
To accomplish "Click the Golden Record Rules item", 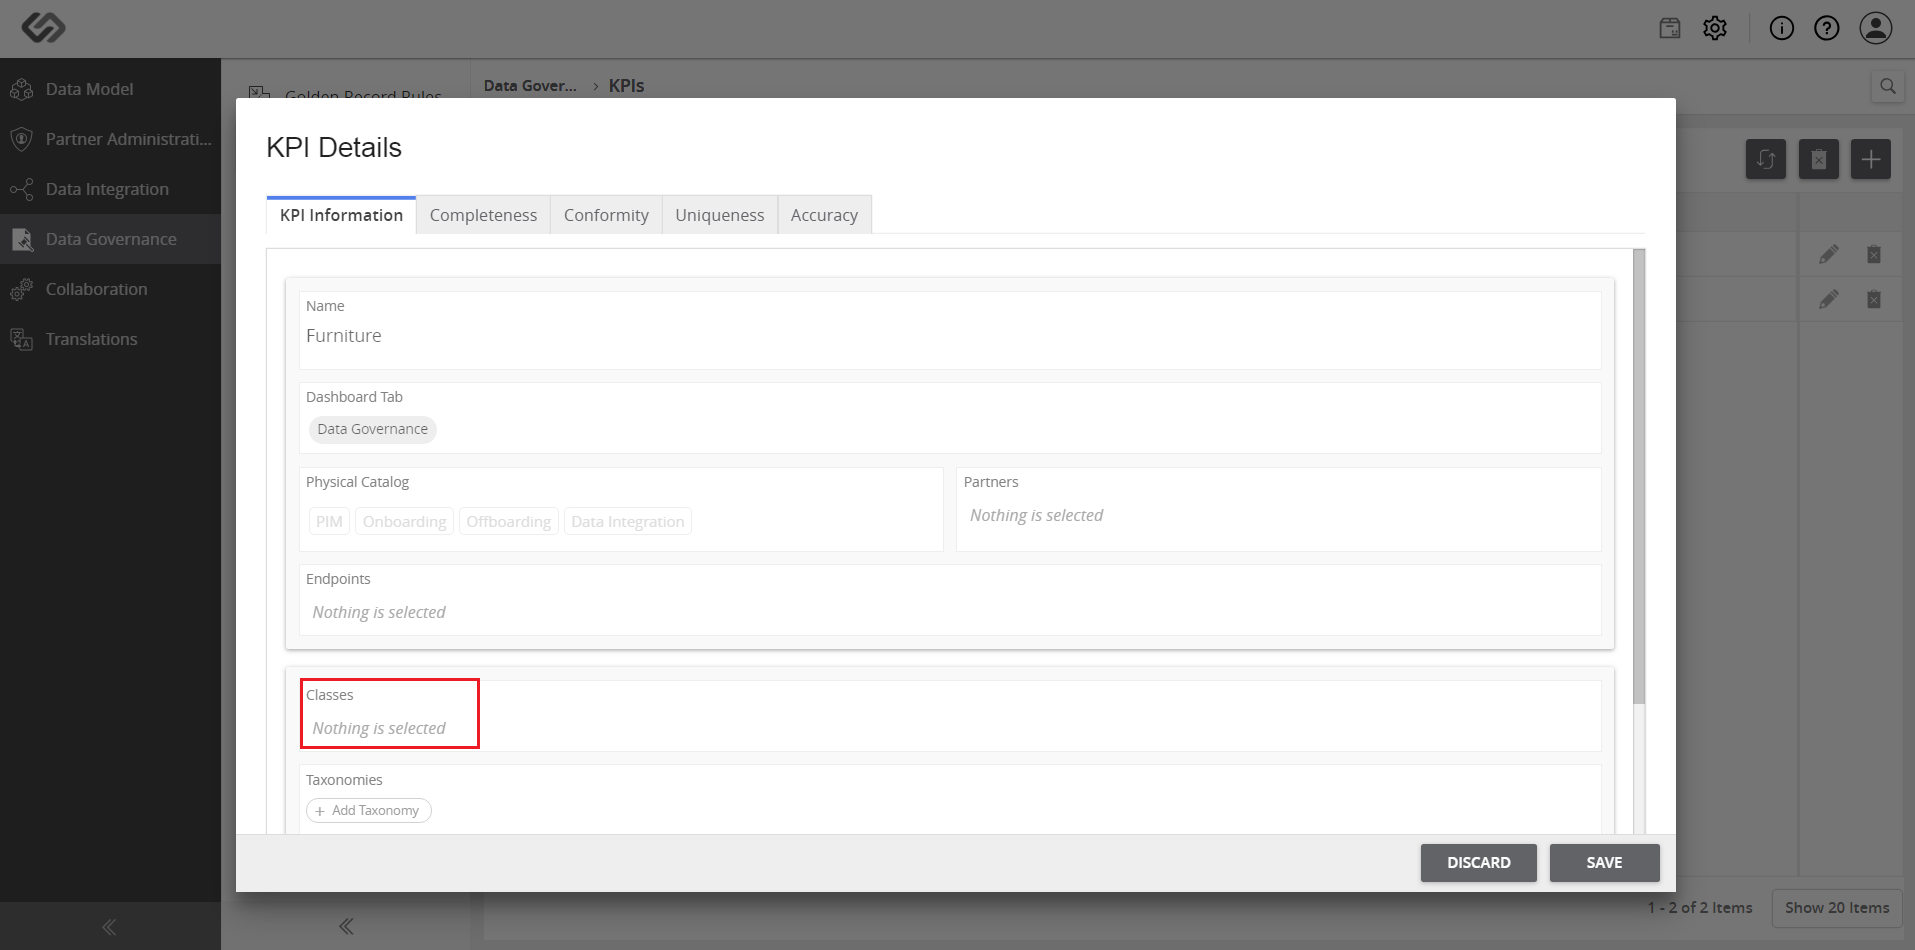I will point(363,96).
